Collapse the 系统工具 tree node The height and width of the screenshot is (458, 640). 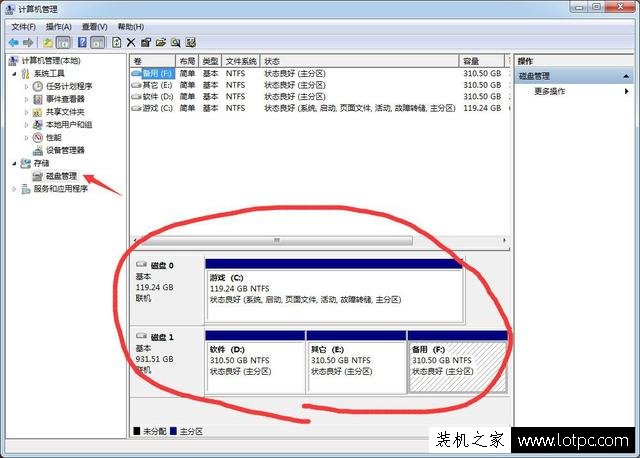click(x=14, y=74)
